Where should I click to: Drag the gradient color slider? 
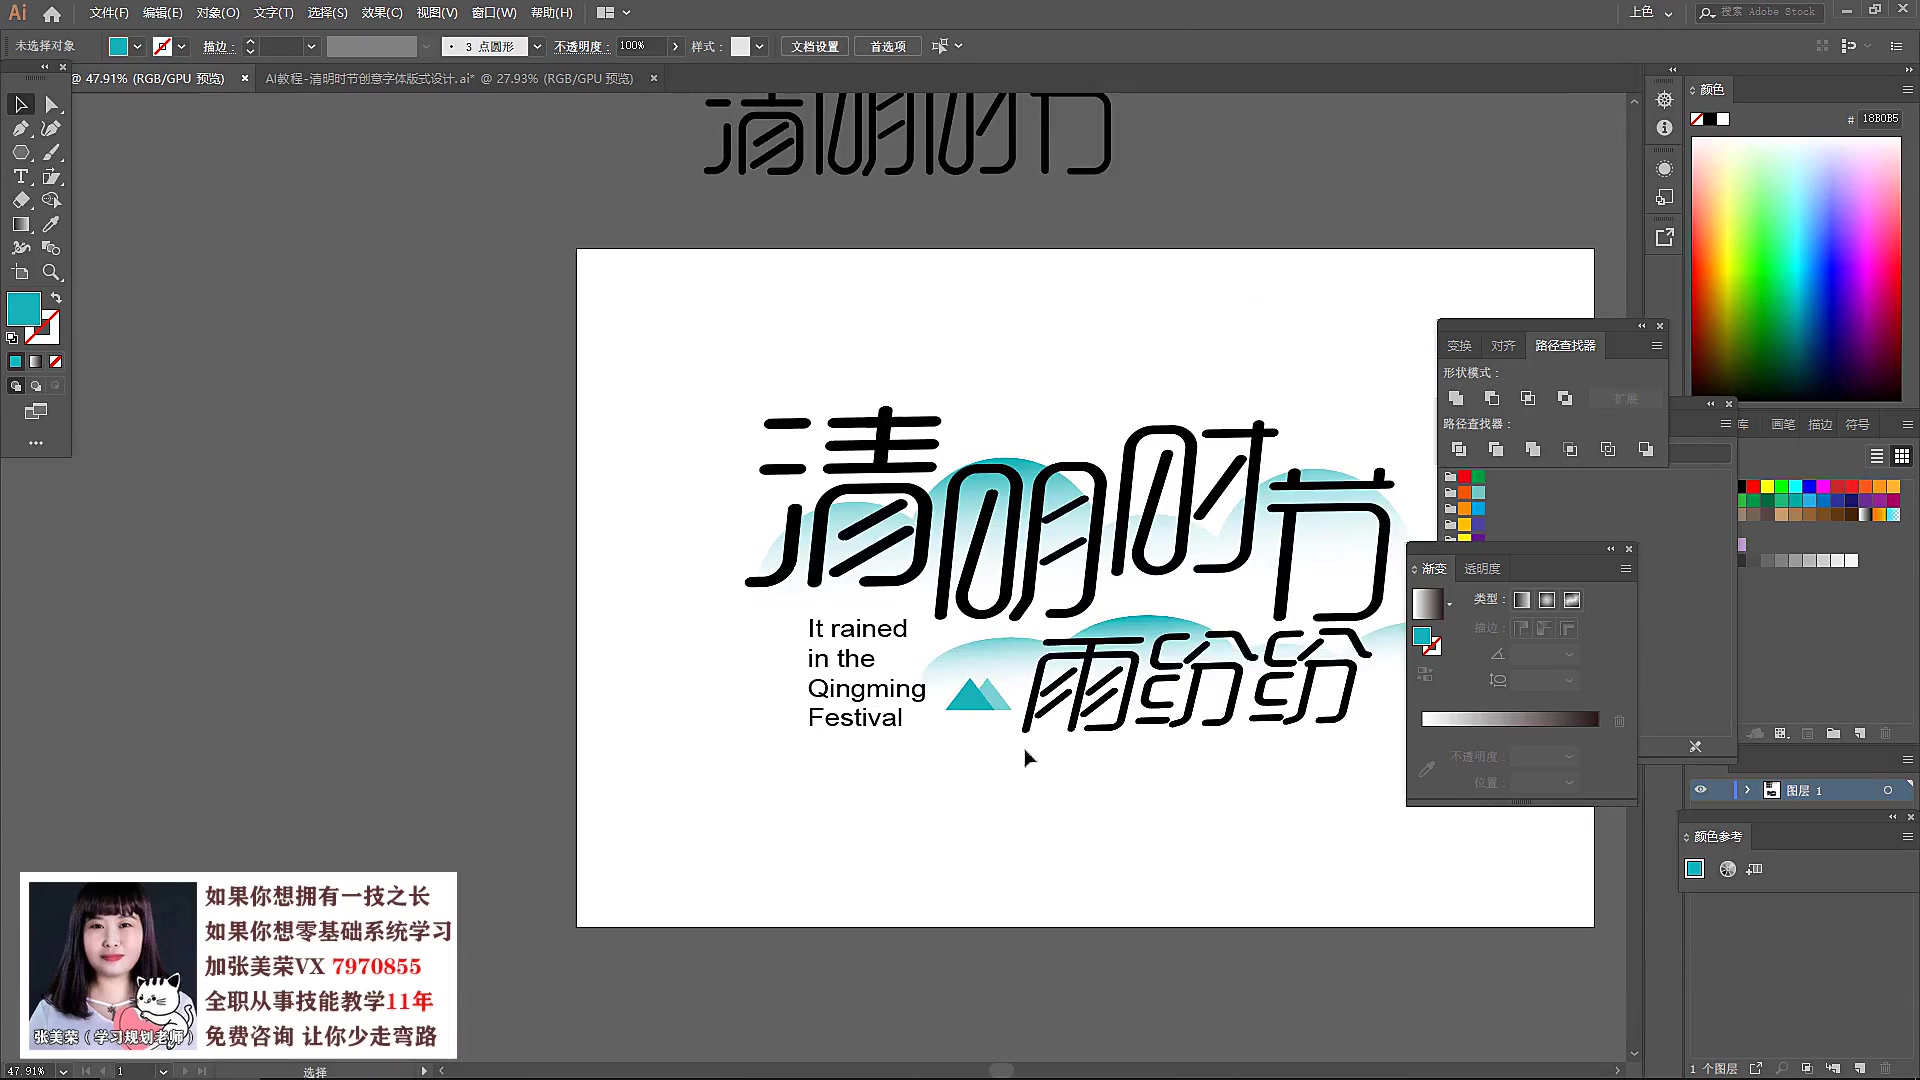(x=1509, y=719)
